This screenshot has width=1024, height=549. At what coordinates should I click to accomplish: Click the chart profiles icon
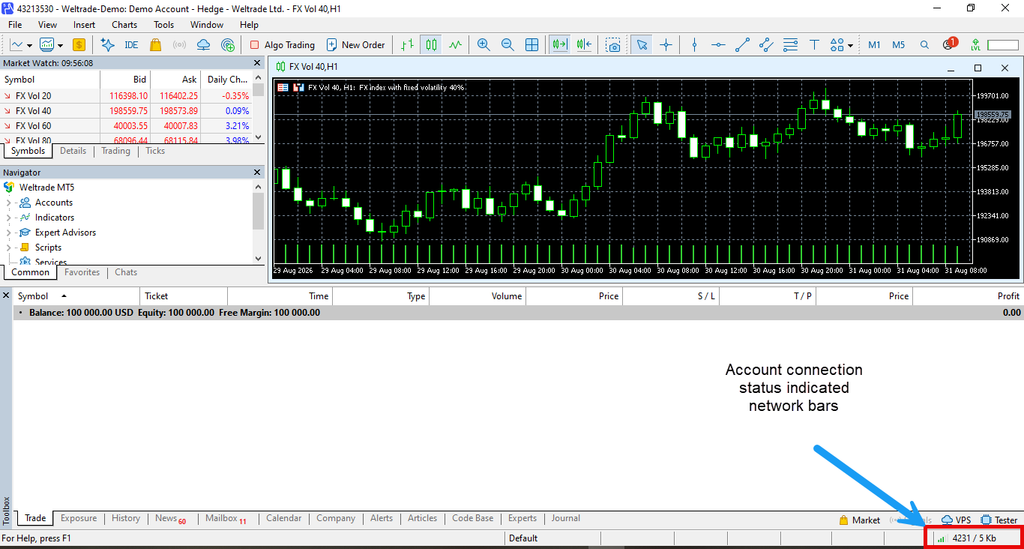[47, 45]
